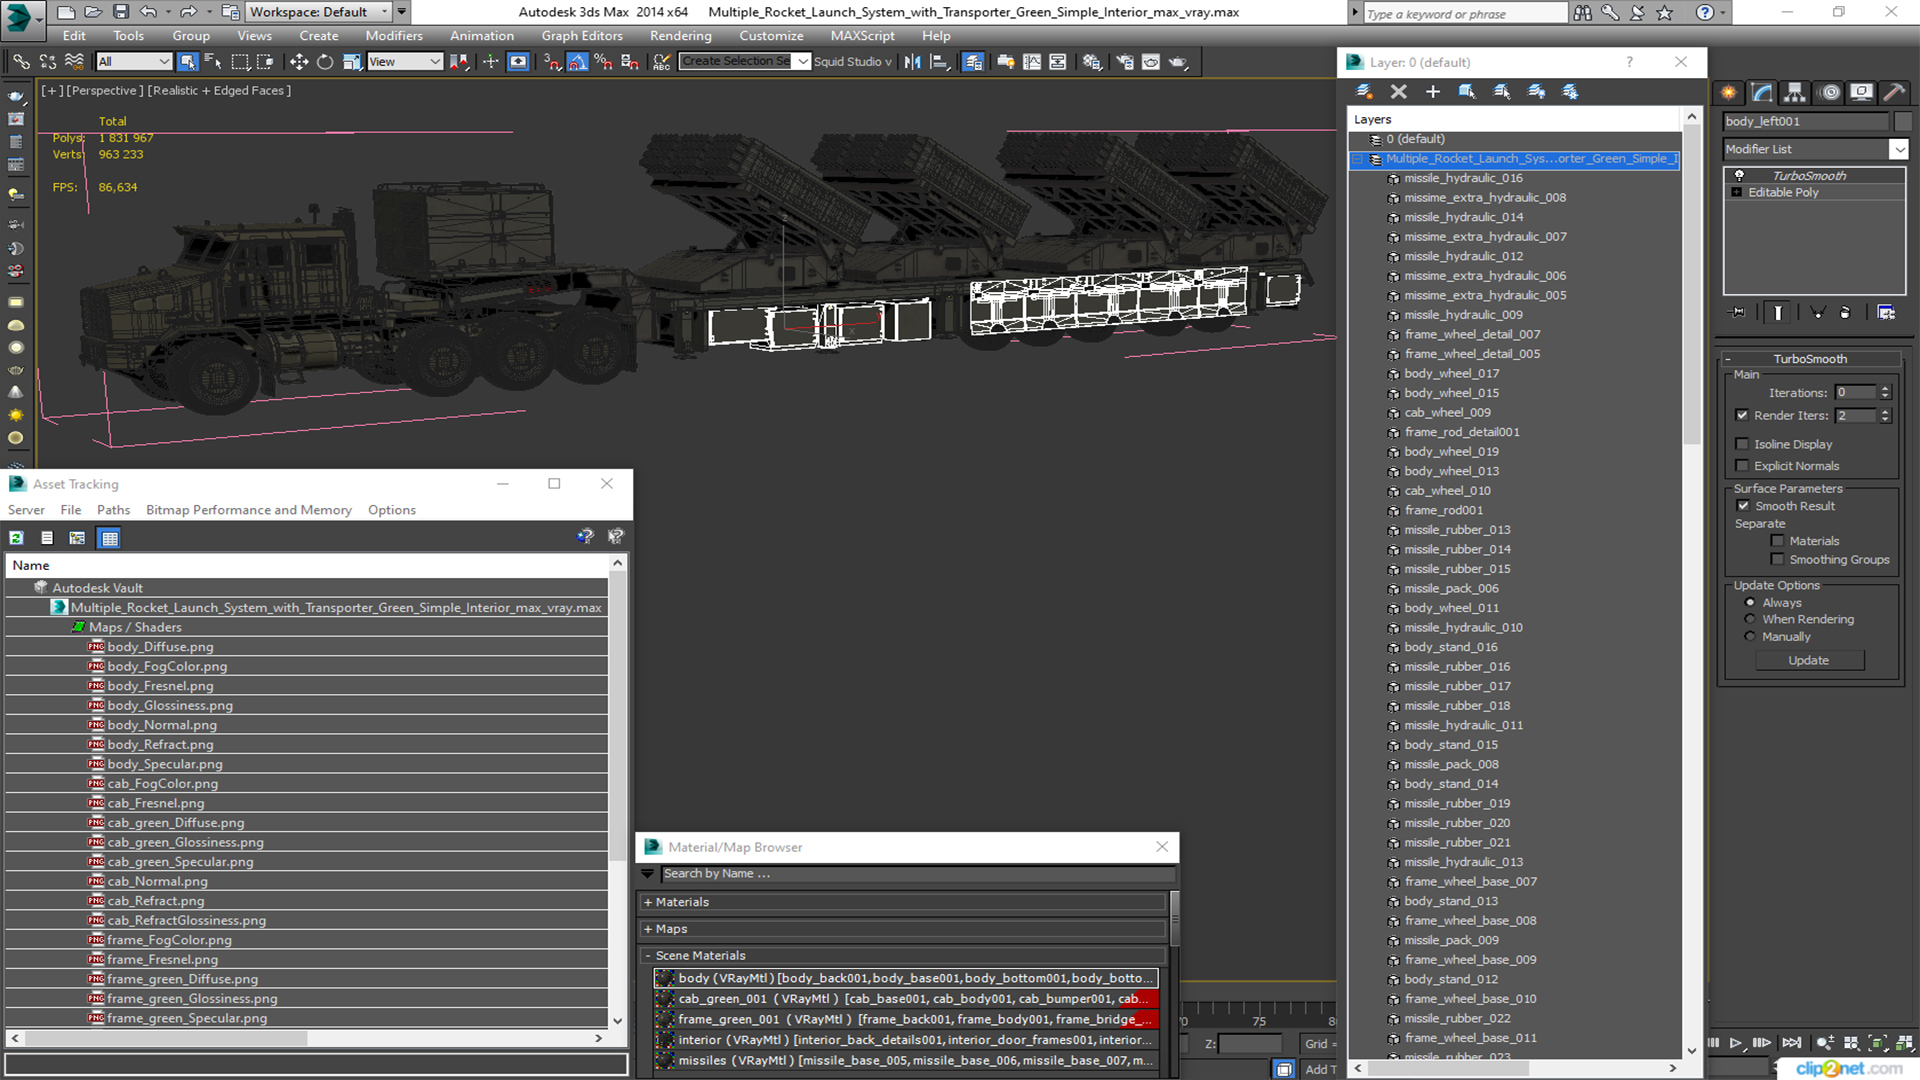Open the View coordinate system dropdown
The image size is (1920, 1080).
pyautogui.click(x=405, y=62)
